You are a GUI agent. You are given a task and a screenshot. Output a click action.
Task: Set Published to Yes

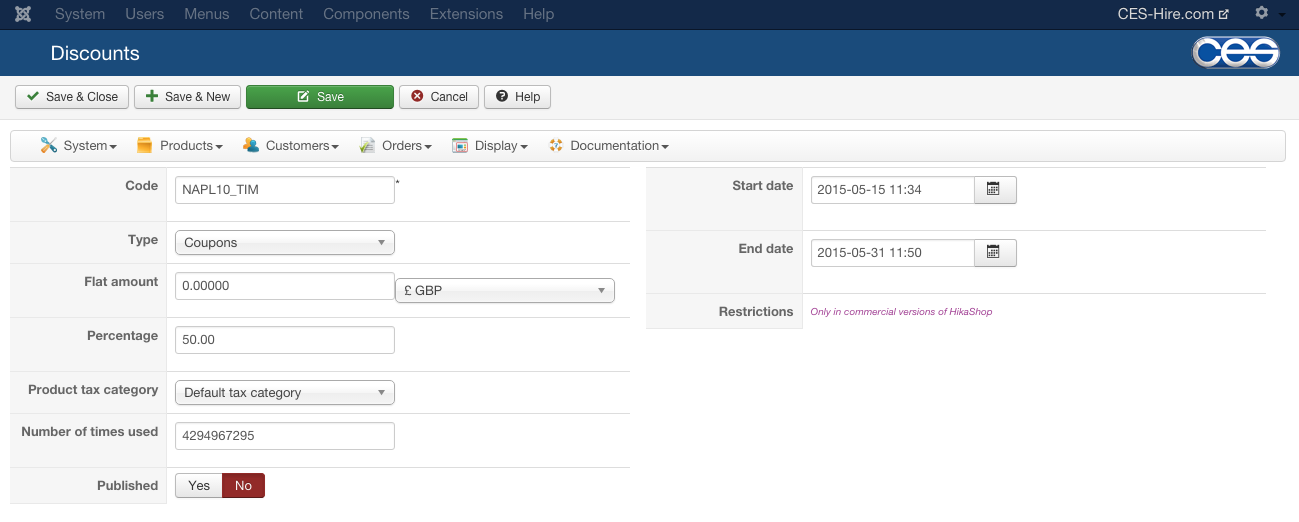199,486
